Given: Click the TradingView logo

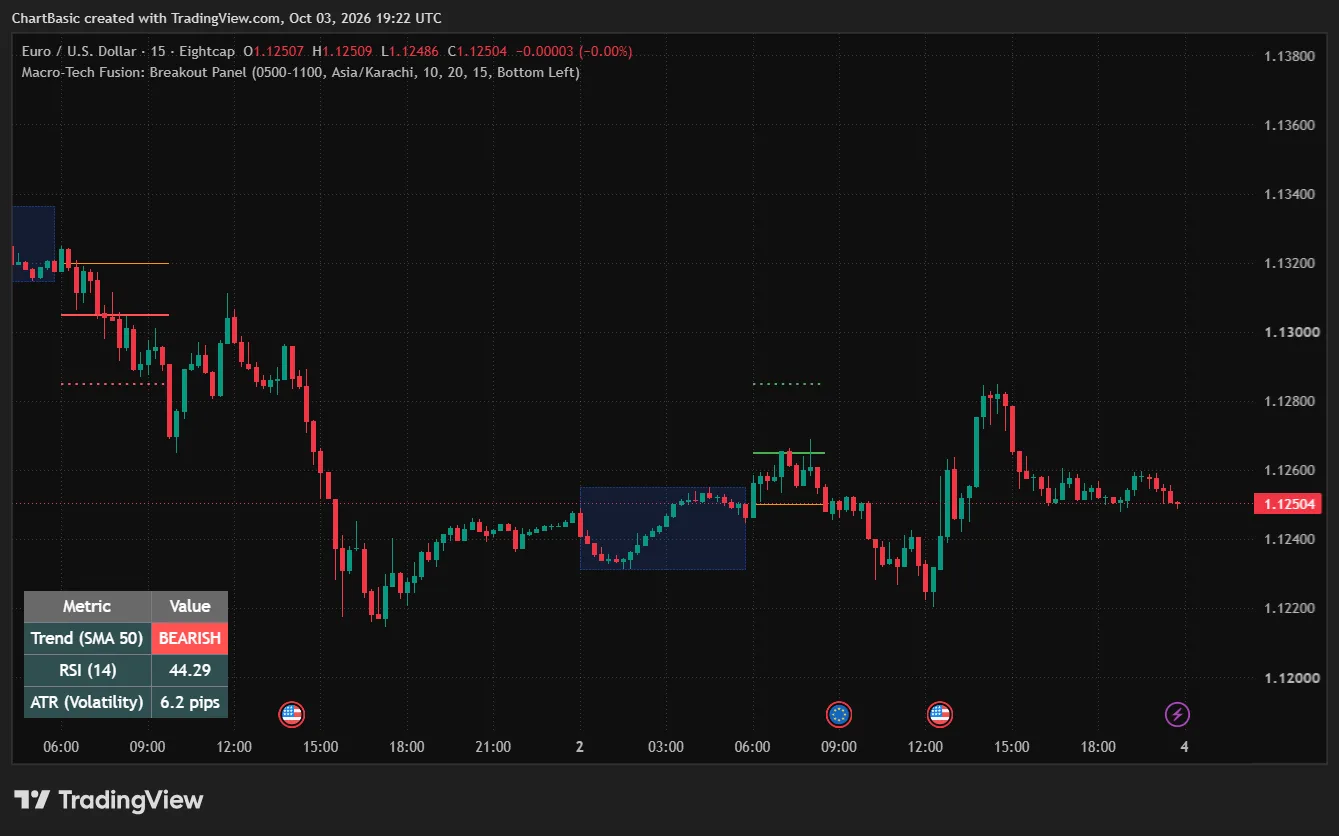Looking at the screenshot, I should [108, 800].
